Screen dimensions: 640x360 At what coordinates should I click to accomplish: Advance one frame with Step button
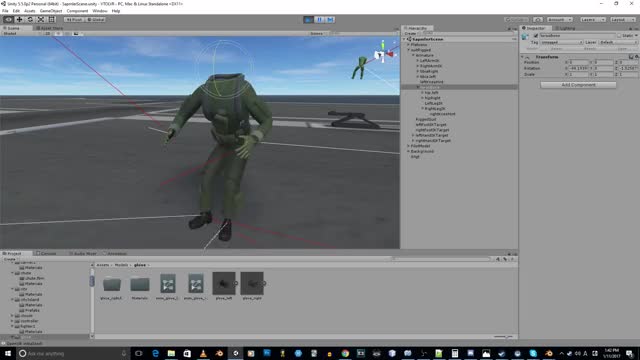point(330,20)
